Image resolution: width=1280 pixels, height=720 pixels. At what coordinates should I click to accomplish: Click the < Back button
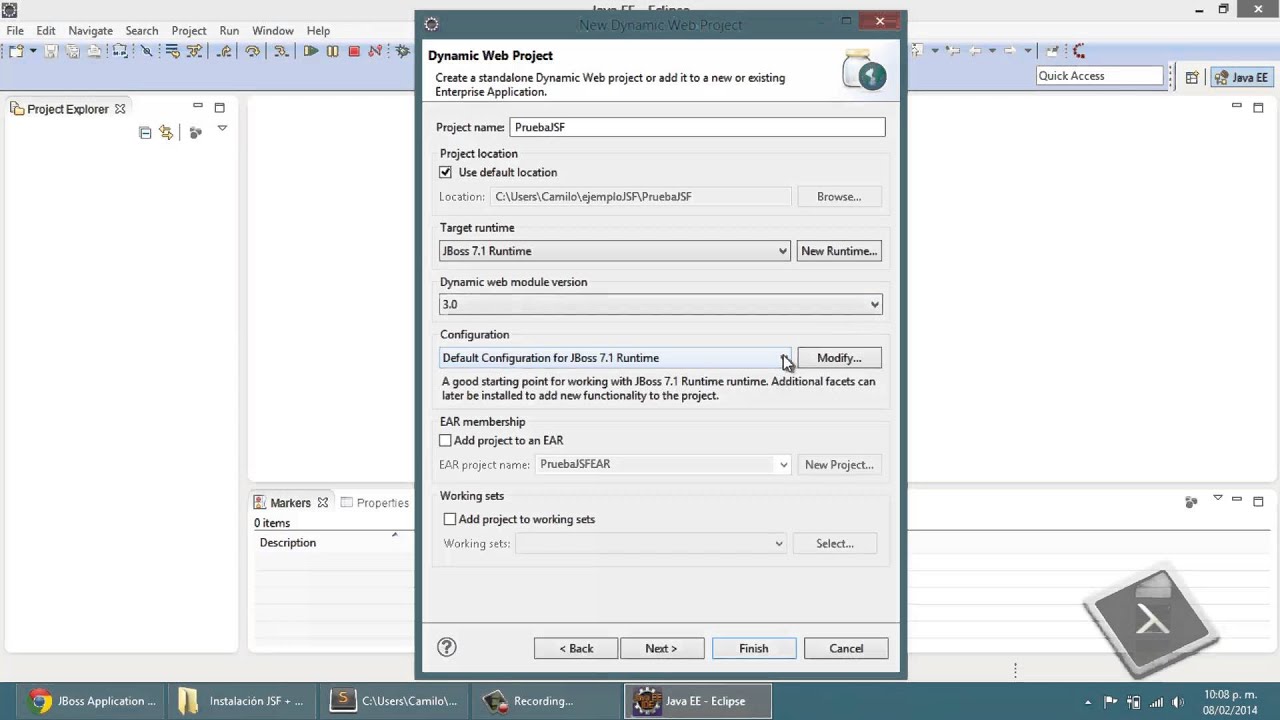pyautogui.click(x=576, y=649)
